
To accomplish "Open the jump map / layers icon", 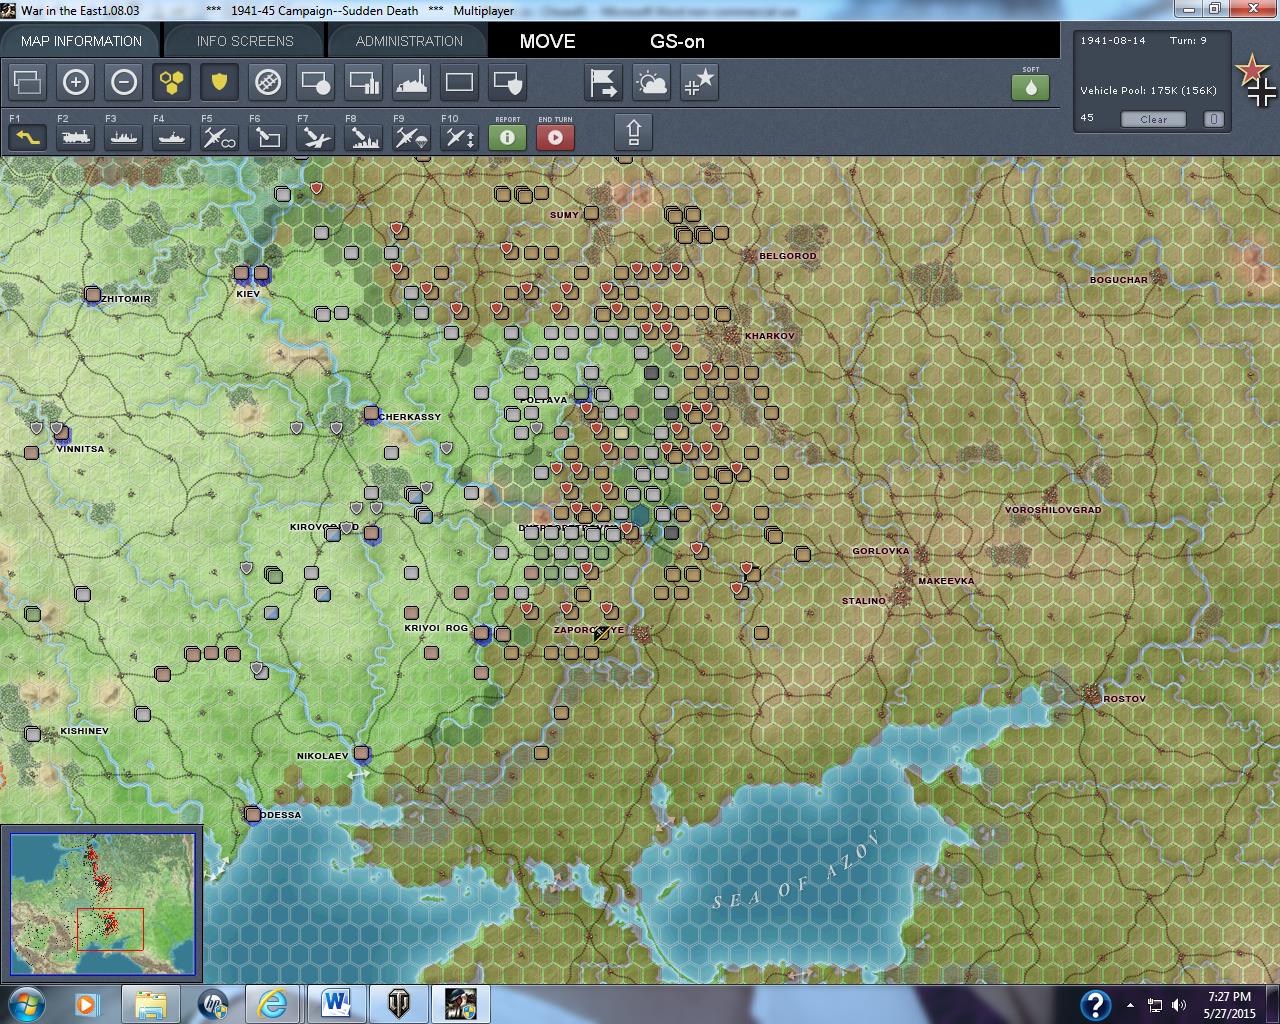I will click(x=28, y=82).
